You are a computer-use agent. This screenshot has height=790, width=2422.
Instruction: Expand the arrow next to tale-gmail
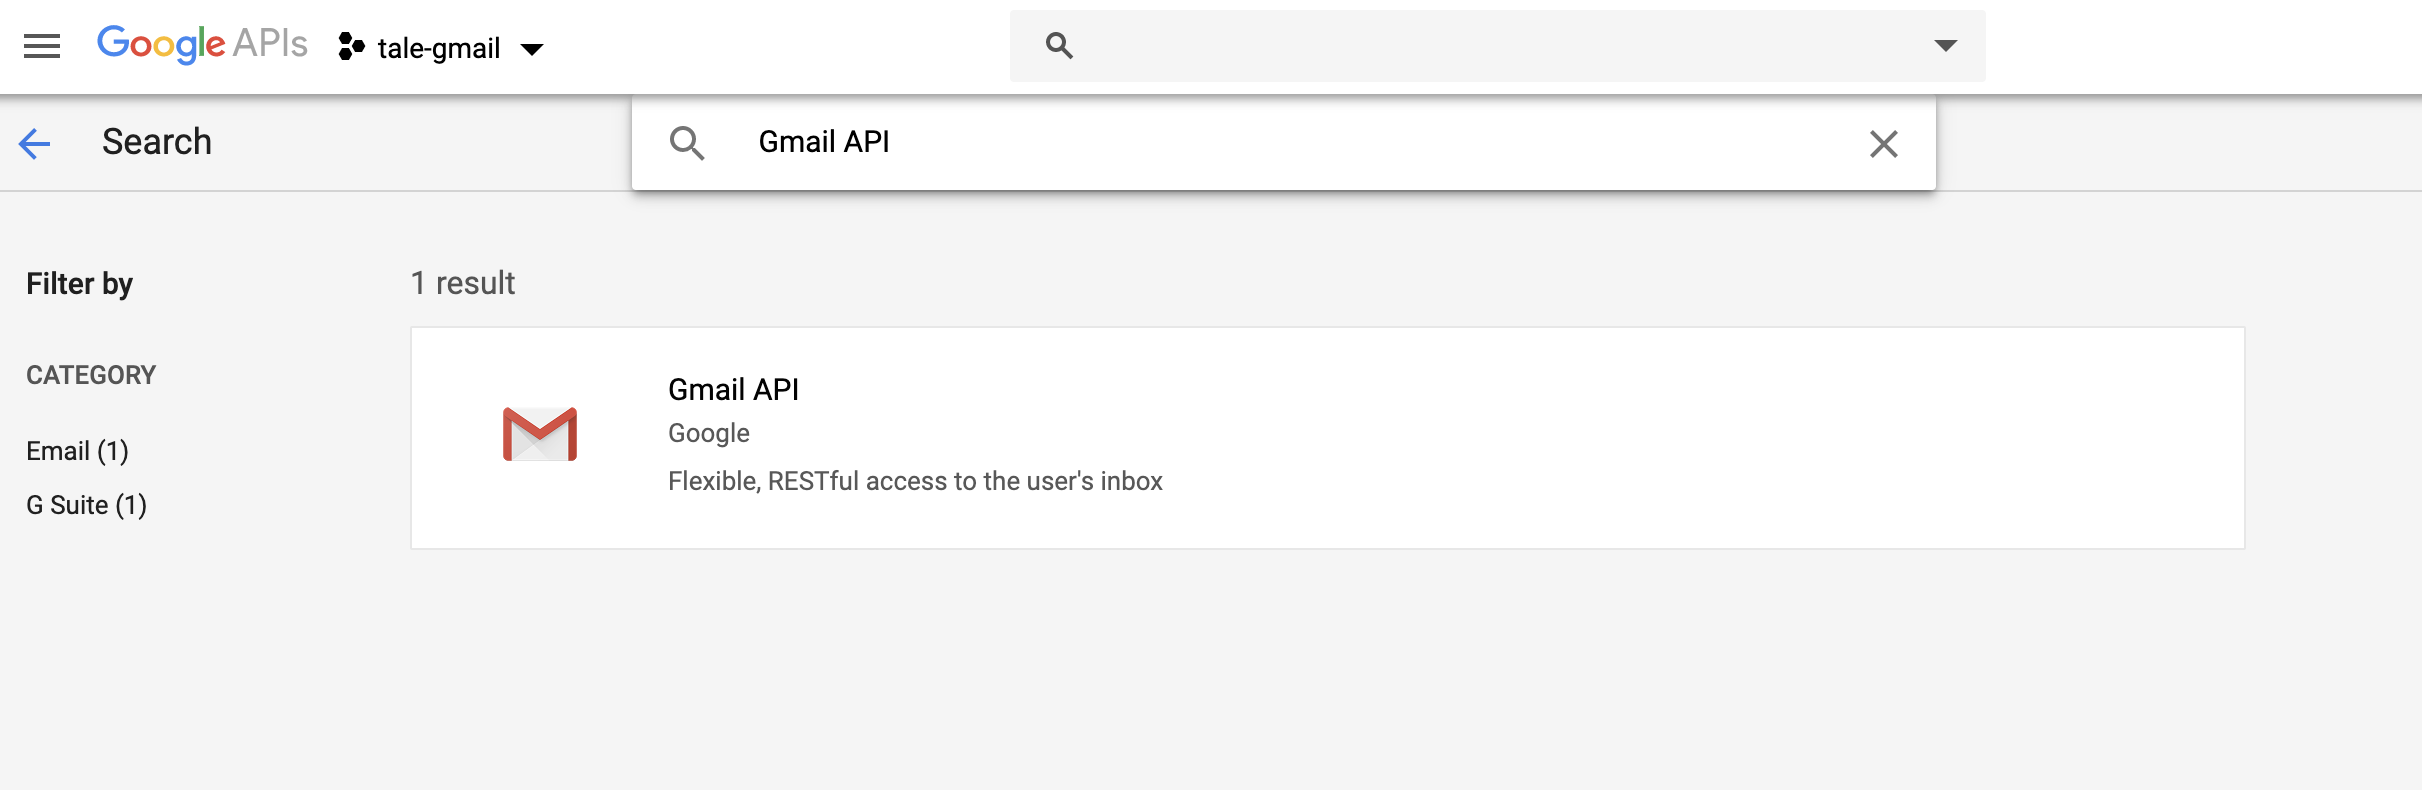pyautogui.click(x=532, y=49)
